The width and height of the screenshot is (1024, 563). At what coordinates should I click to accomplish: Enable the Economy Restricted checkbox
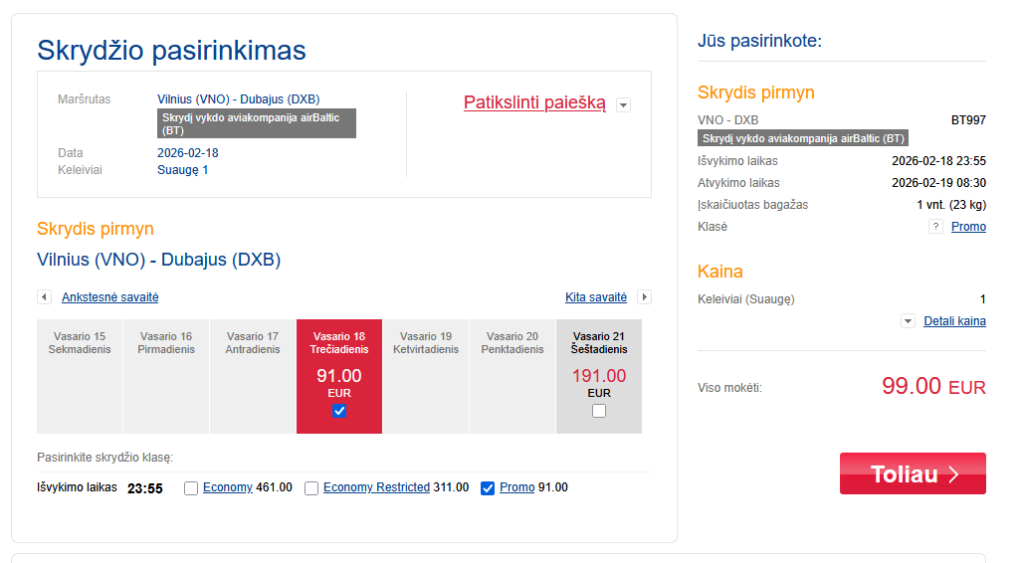[312, 488]
